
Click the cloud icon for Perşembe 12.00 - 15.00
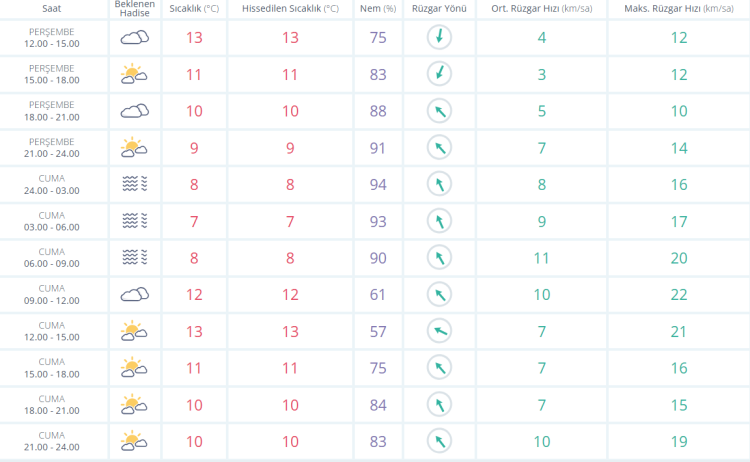click(134, 38)
